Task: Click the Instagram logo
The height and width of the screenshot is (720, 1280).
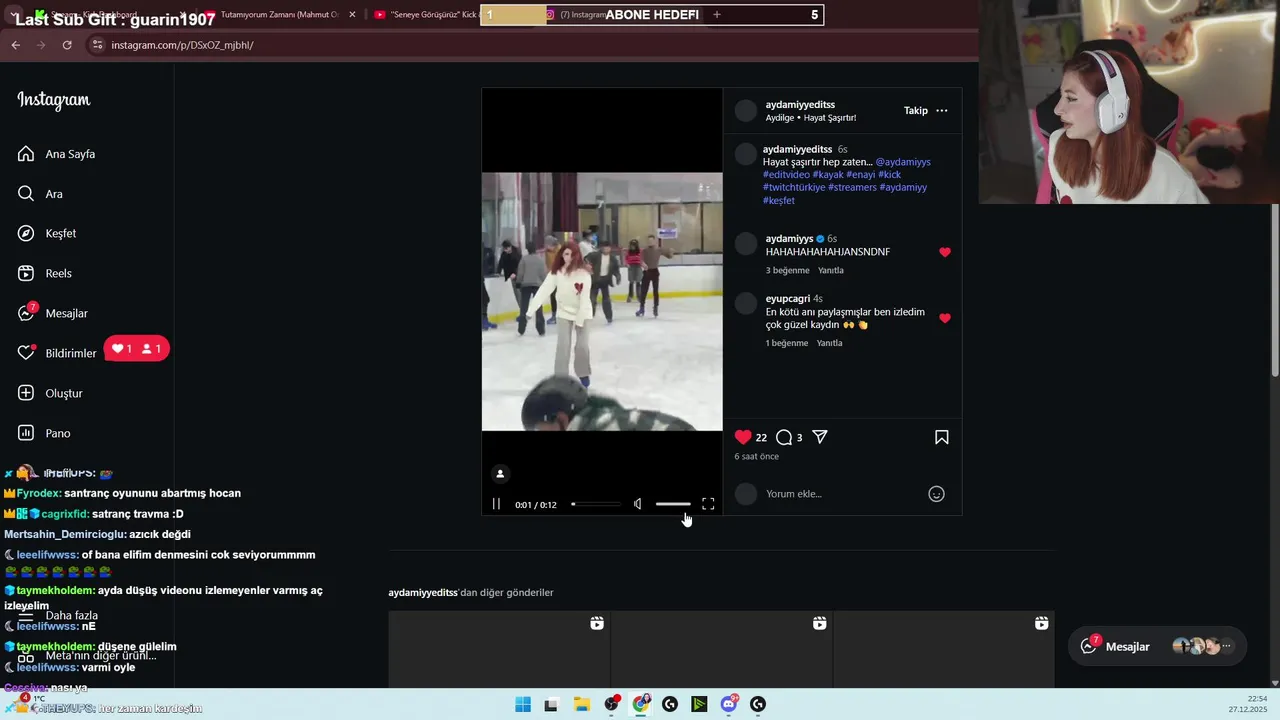Action: [x=54, y=100]
